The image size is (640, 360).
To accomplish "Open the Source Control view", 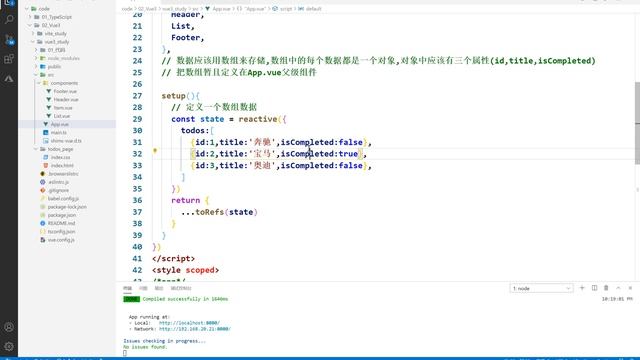I will pos(9,39).
